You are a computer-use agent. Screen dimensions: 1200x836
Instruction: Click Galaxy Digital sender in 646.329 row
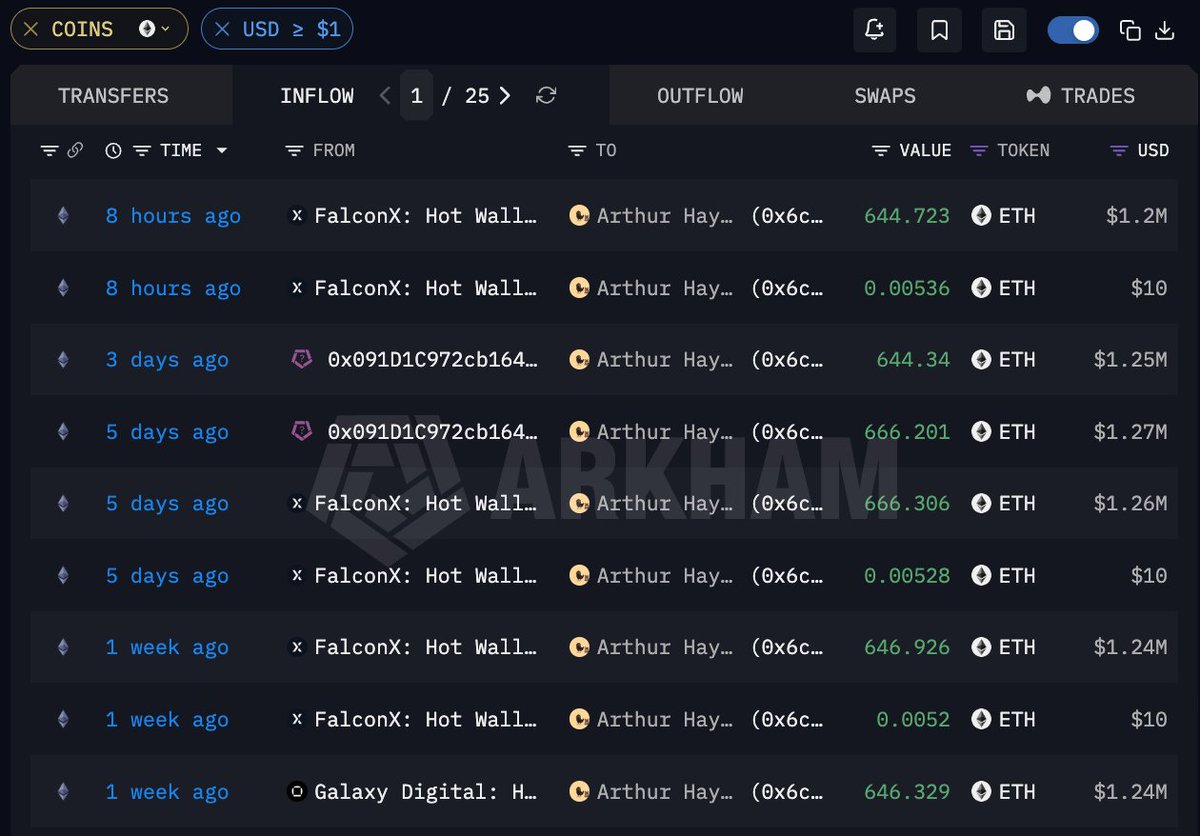pos(426,792)
